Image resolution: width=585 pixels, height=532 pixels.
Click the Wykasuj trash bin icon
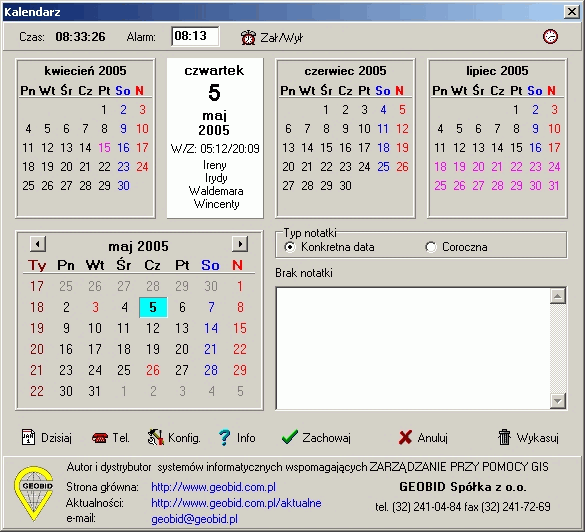pyautogui.click(x=504, y=437)
